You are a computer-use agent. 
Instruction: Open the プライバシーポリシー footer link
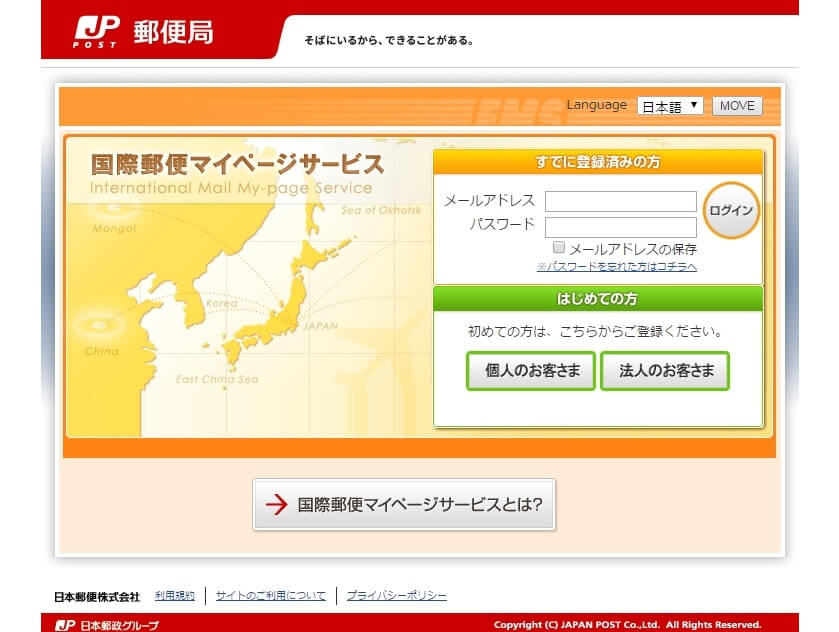[x=396, y=595]
